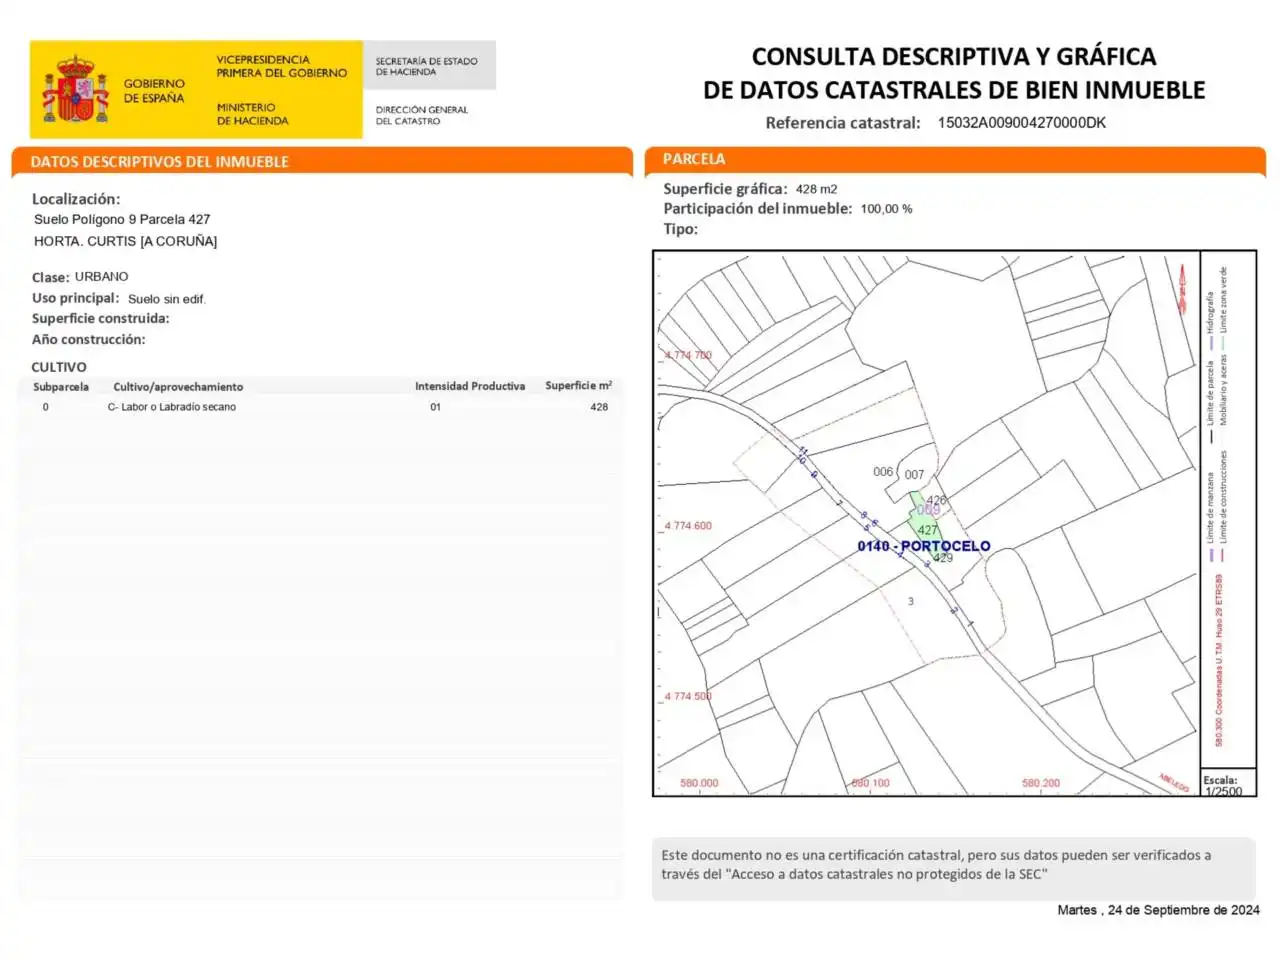Click the 'Cultivo/aprovechamiento' column header
Viewport: 1280px width, 960px height.
178,387
